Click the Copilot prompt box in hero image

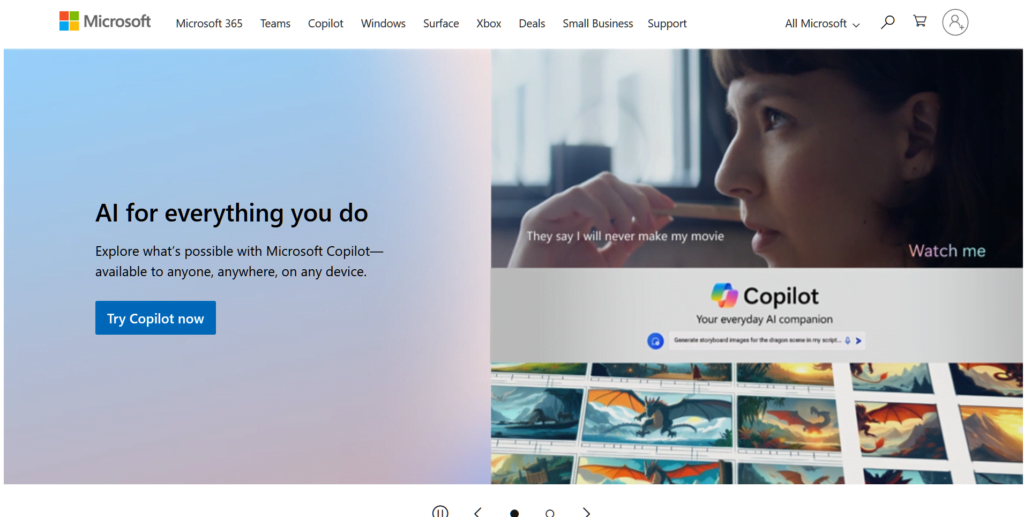(767, 340)
